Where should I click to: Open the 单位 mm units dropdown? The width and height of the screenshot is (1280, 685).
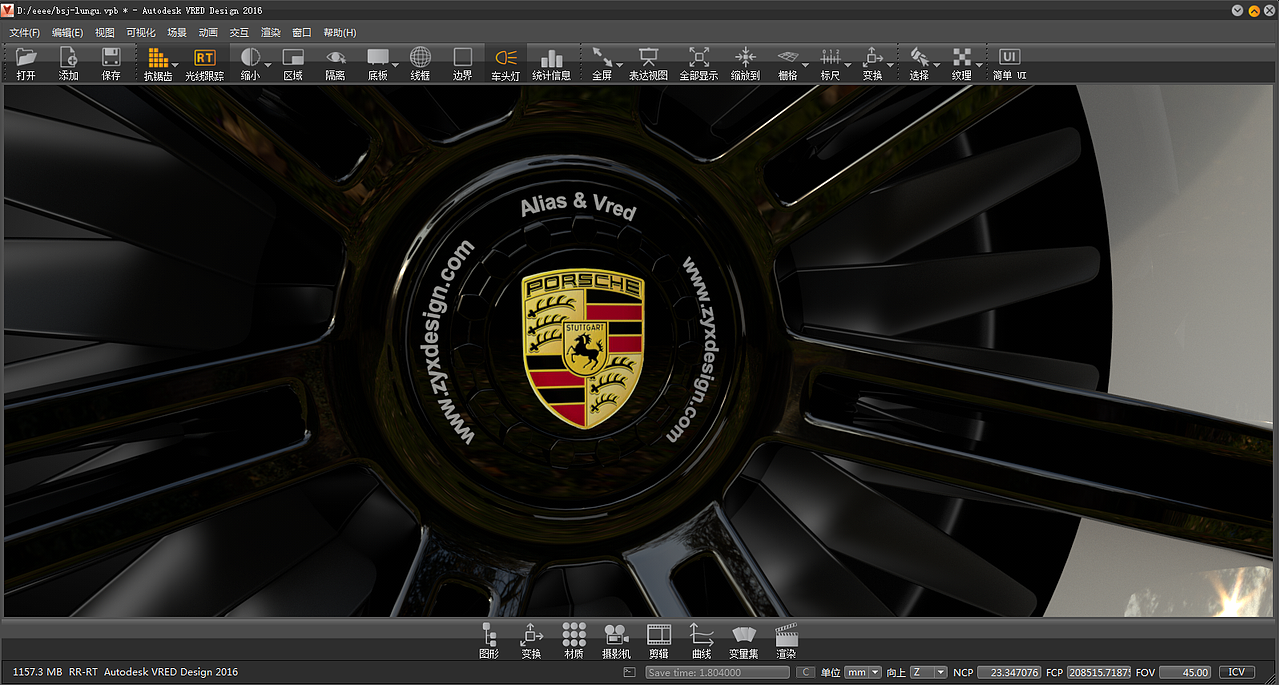(861, 672)
